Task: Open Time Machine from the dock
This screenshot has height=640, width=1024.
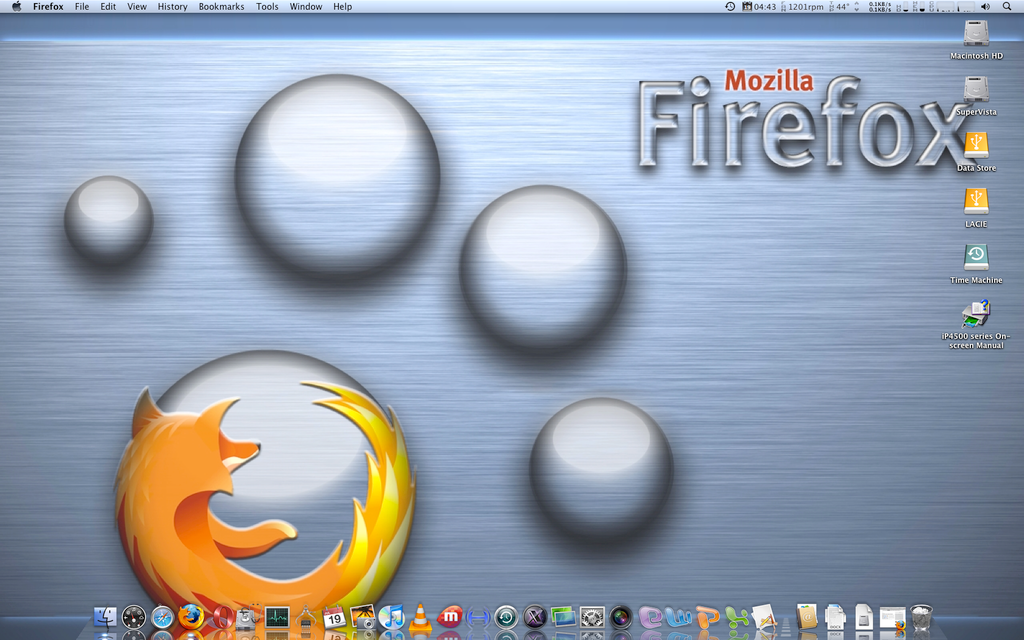Action: click(x=506, y=616)
